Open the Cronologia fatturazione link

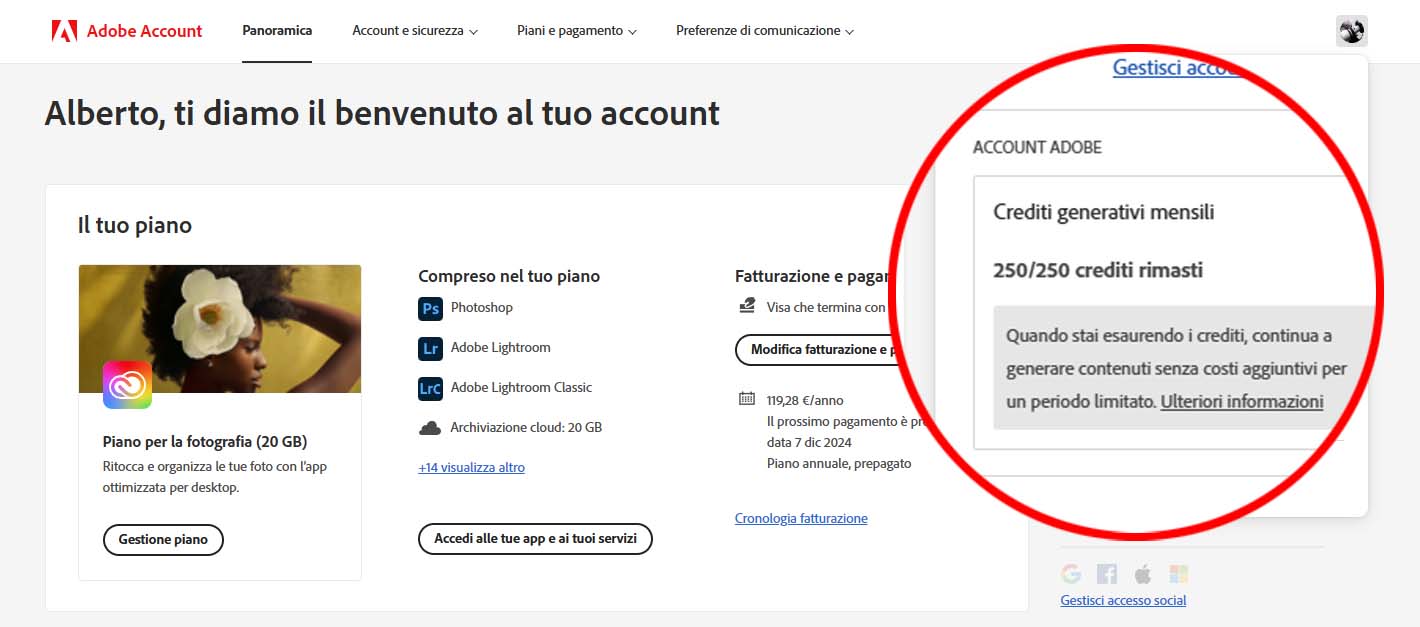801,518
